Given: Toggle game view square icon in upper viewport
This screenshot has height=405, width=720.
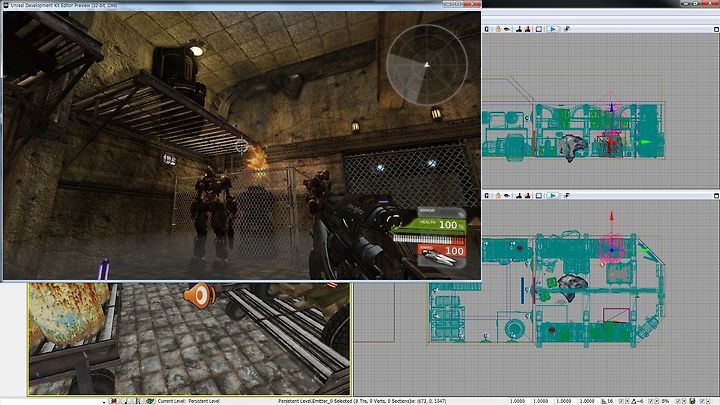Looking at the screenshot, I should click(539, 29).
